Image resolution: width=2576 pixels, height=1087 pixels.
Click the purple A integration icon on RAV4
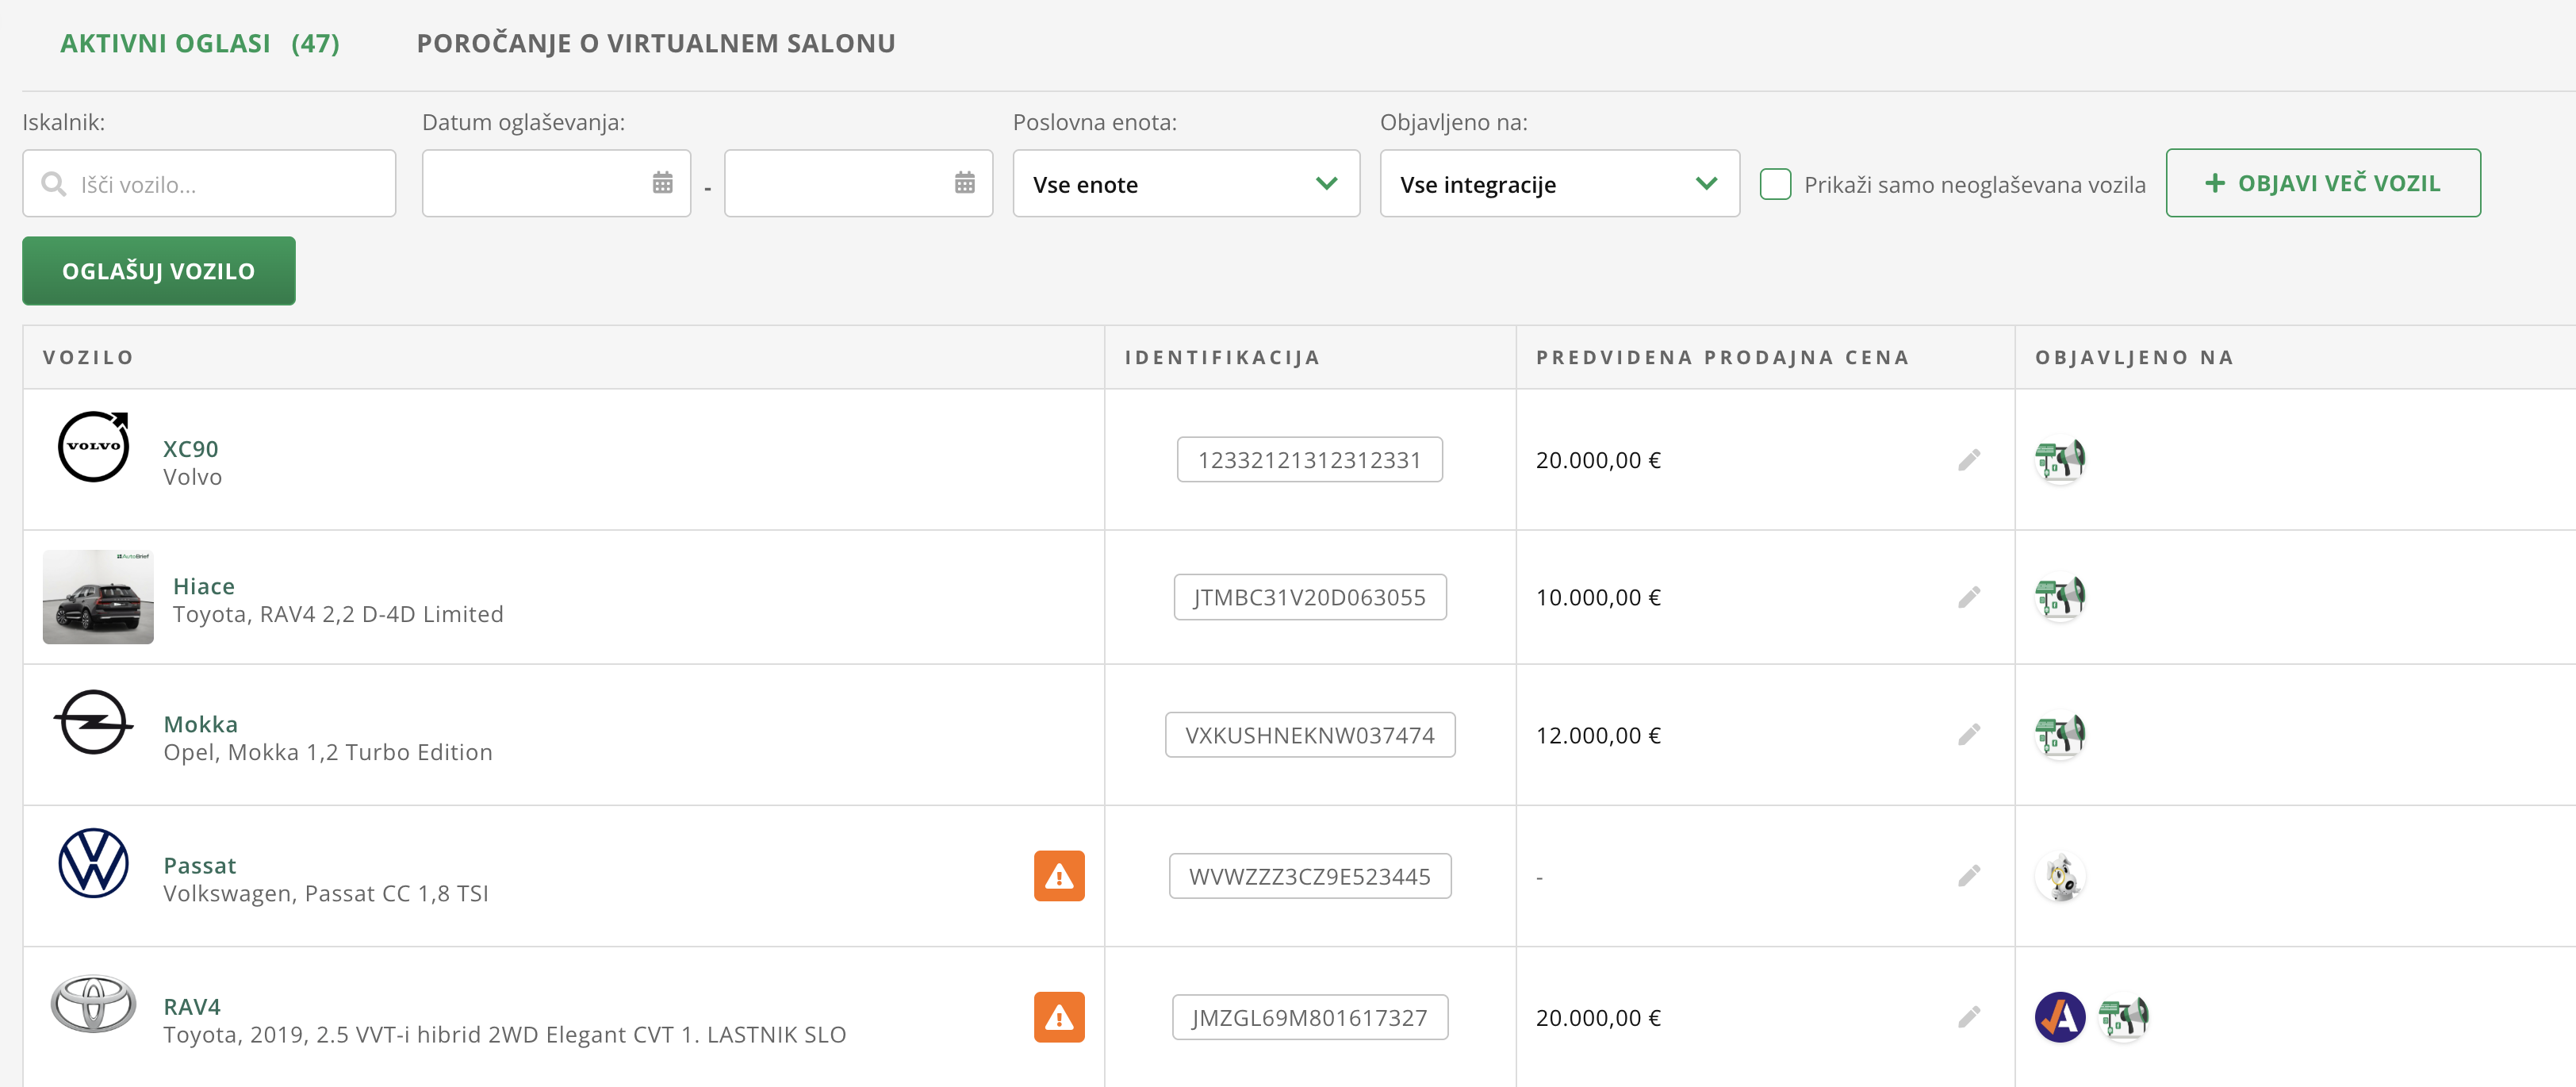click(2059, 1017)
